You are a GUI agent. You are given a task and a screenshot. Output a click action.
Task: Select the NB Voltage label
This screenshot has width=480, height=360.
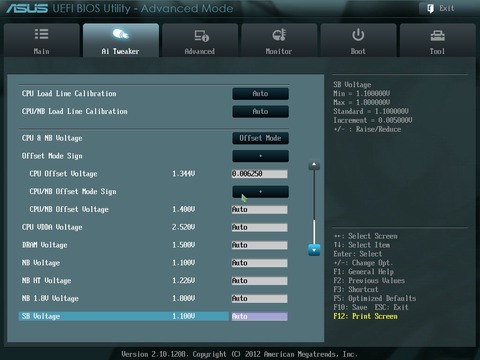(41, 263)
